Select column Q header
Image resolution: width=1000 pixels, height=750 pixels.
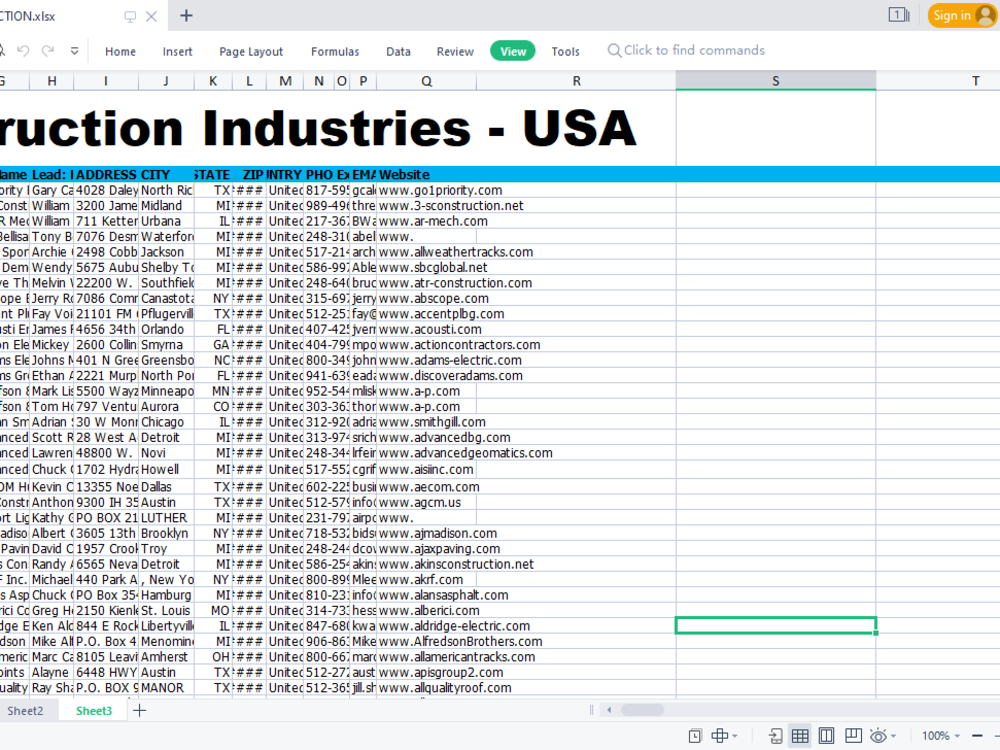[427, 81]
